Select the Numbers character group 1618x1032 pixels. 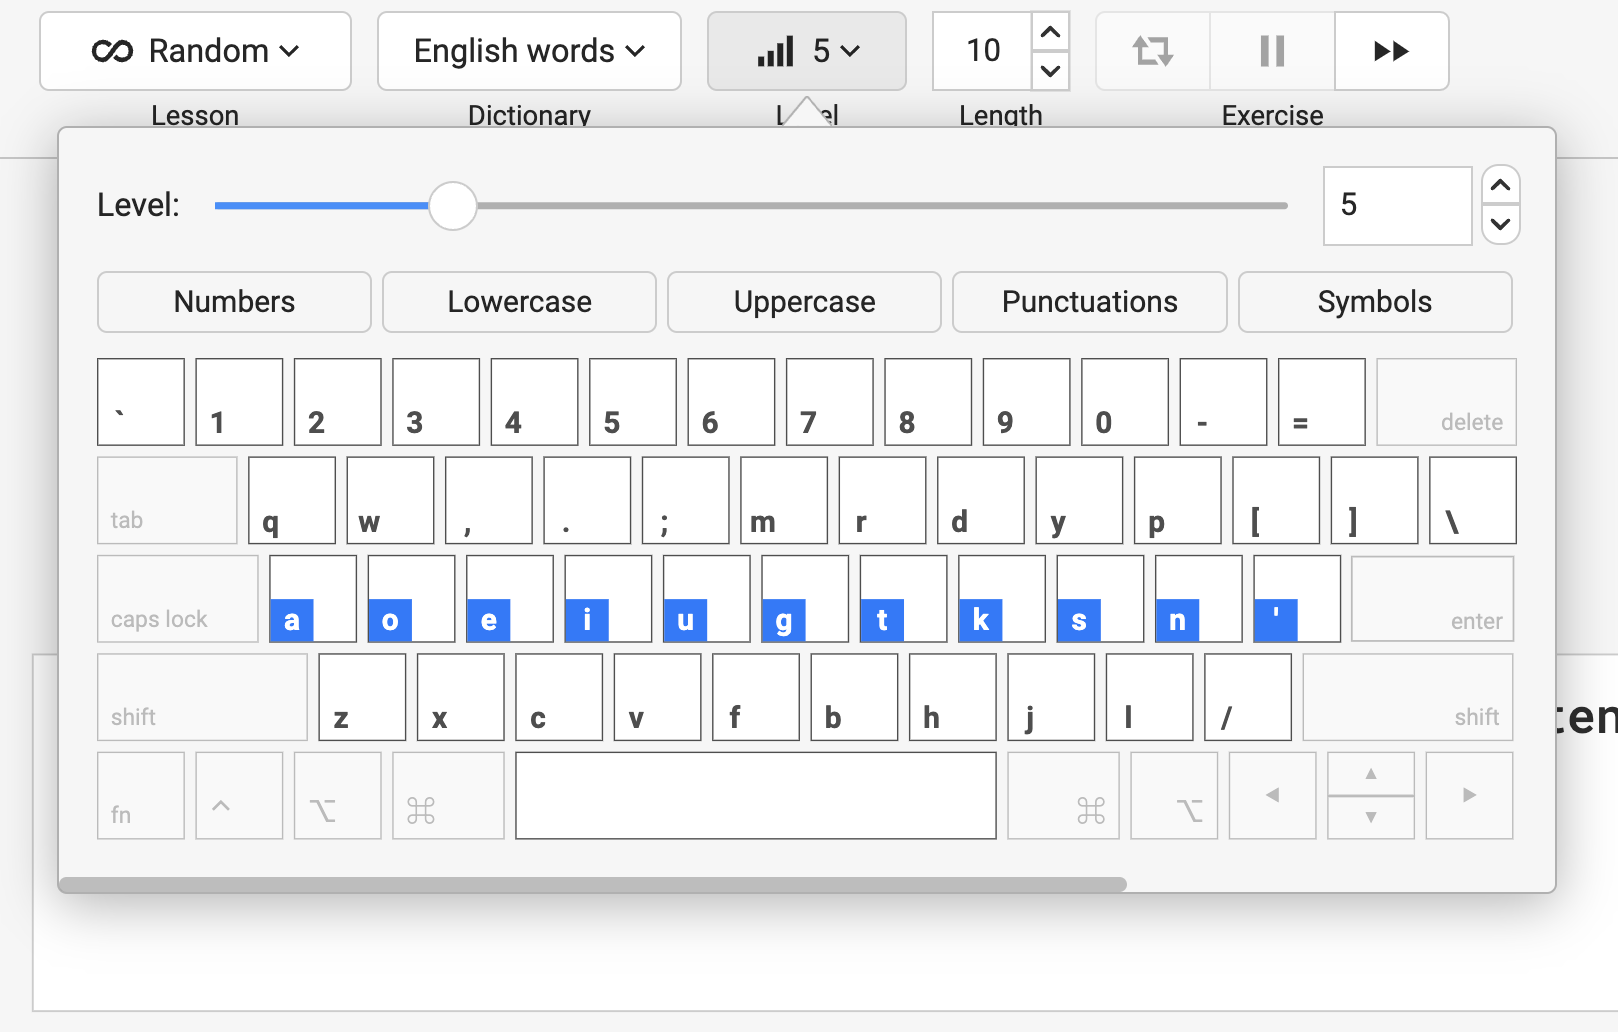234,302
